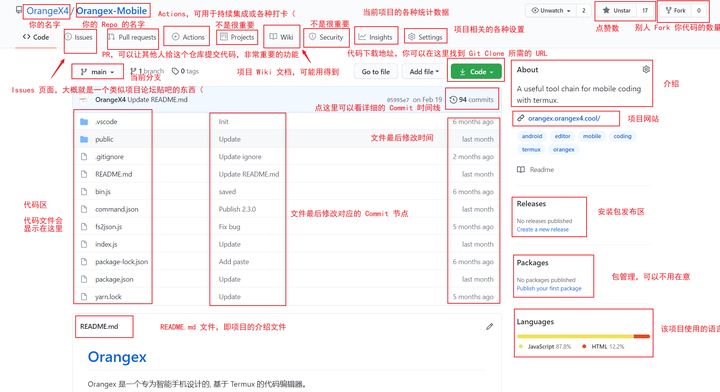720x392 pixels.
Task: Open the Security tab
Action: point(326,37)
